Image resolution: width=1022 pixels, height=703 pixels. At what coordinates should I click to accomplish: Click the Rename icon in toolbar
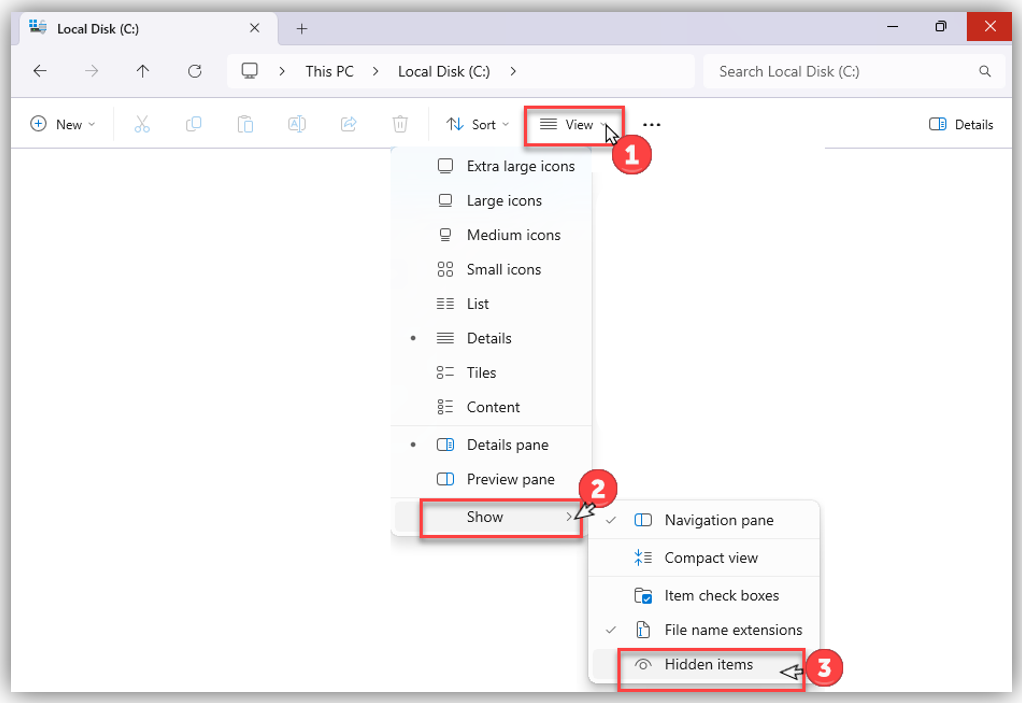tap(297, 124)
